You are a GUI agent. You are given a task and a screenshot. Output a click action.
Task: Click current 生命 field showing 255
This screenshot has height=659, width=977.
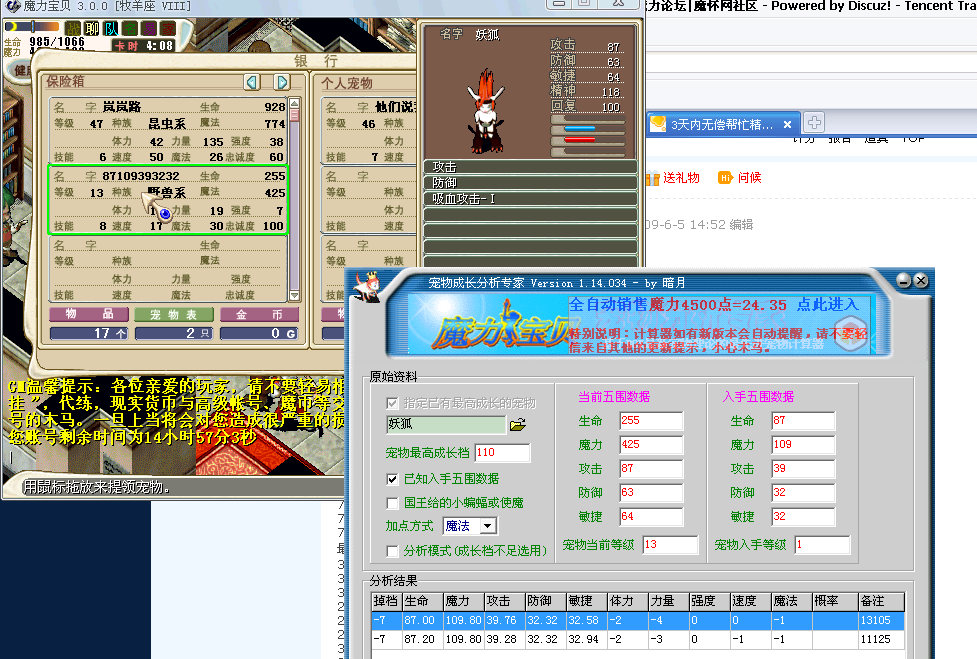click(651, 421)
